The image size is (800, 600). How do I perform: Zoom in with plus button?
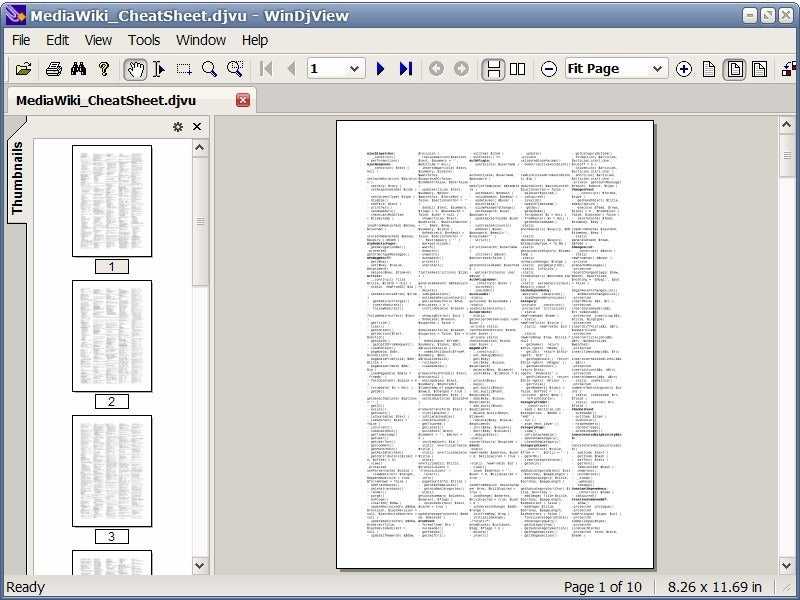tap(684, 69)
